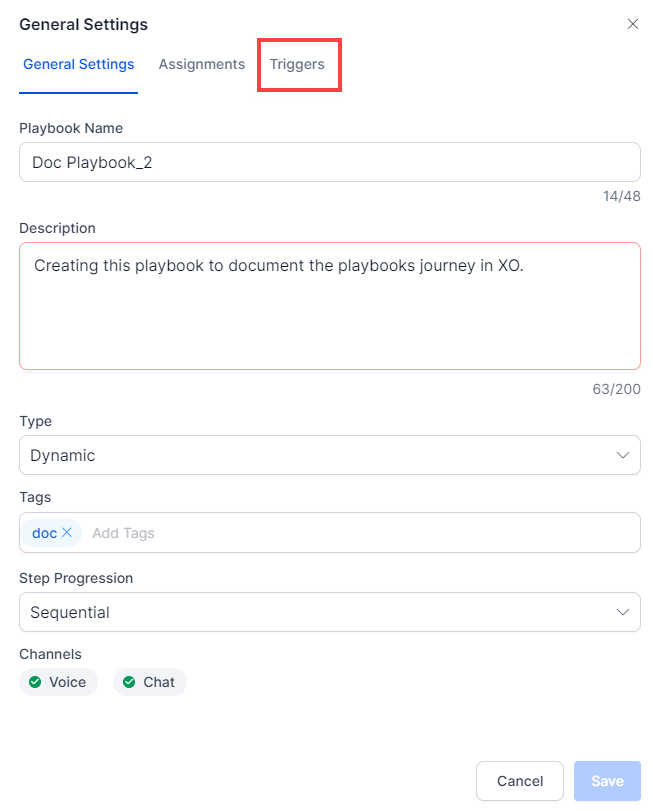
Task: Click the doc tag chip
Action: click(44, 533)
